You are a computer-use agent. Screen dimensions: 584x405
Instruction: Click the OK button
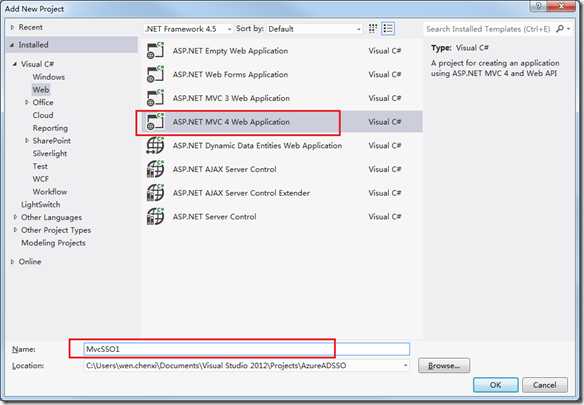[x=495, y=385]
